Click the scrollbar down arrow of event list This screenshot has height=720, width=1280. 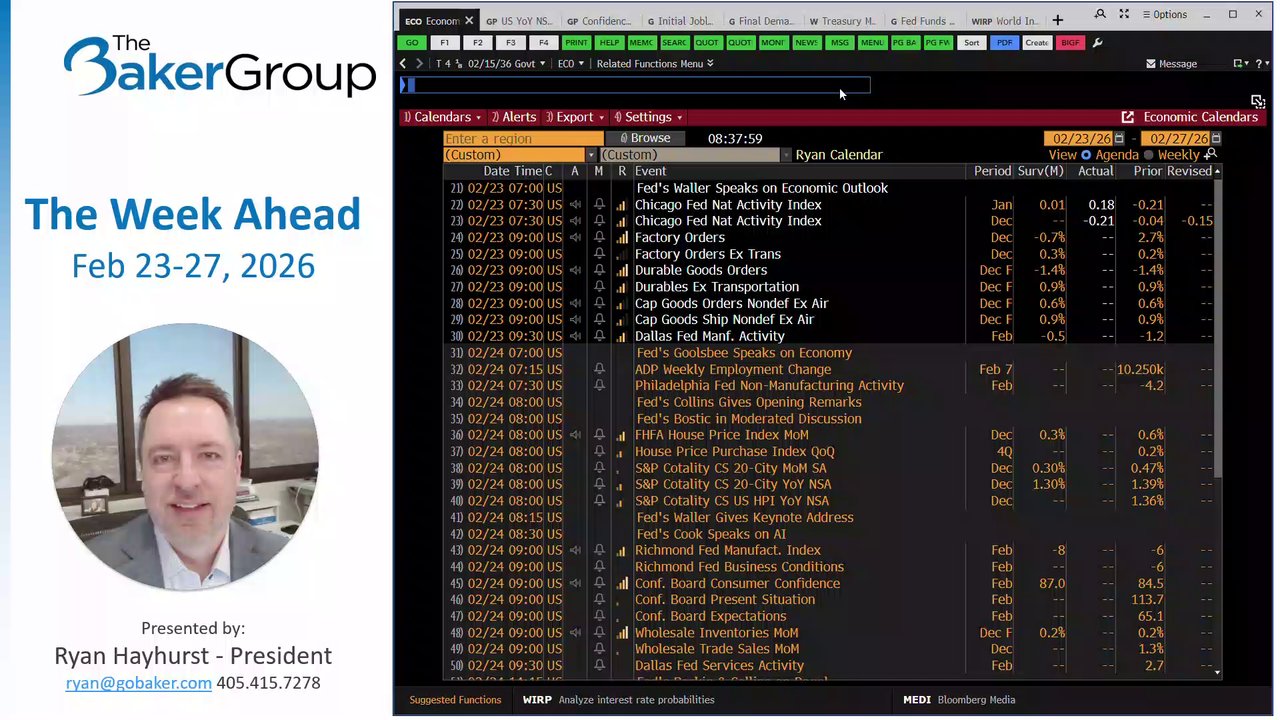pos(1217,673)
